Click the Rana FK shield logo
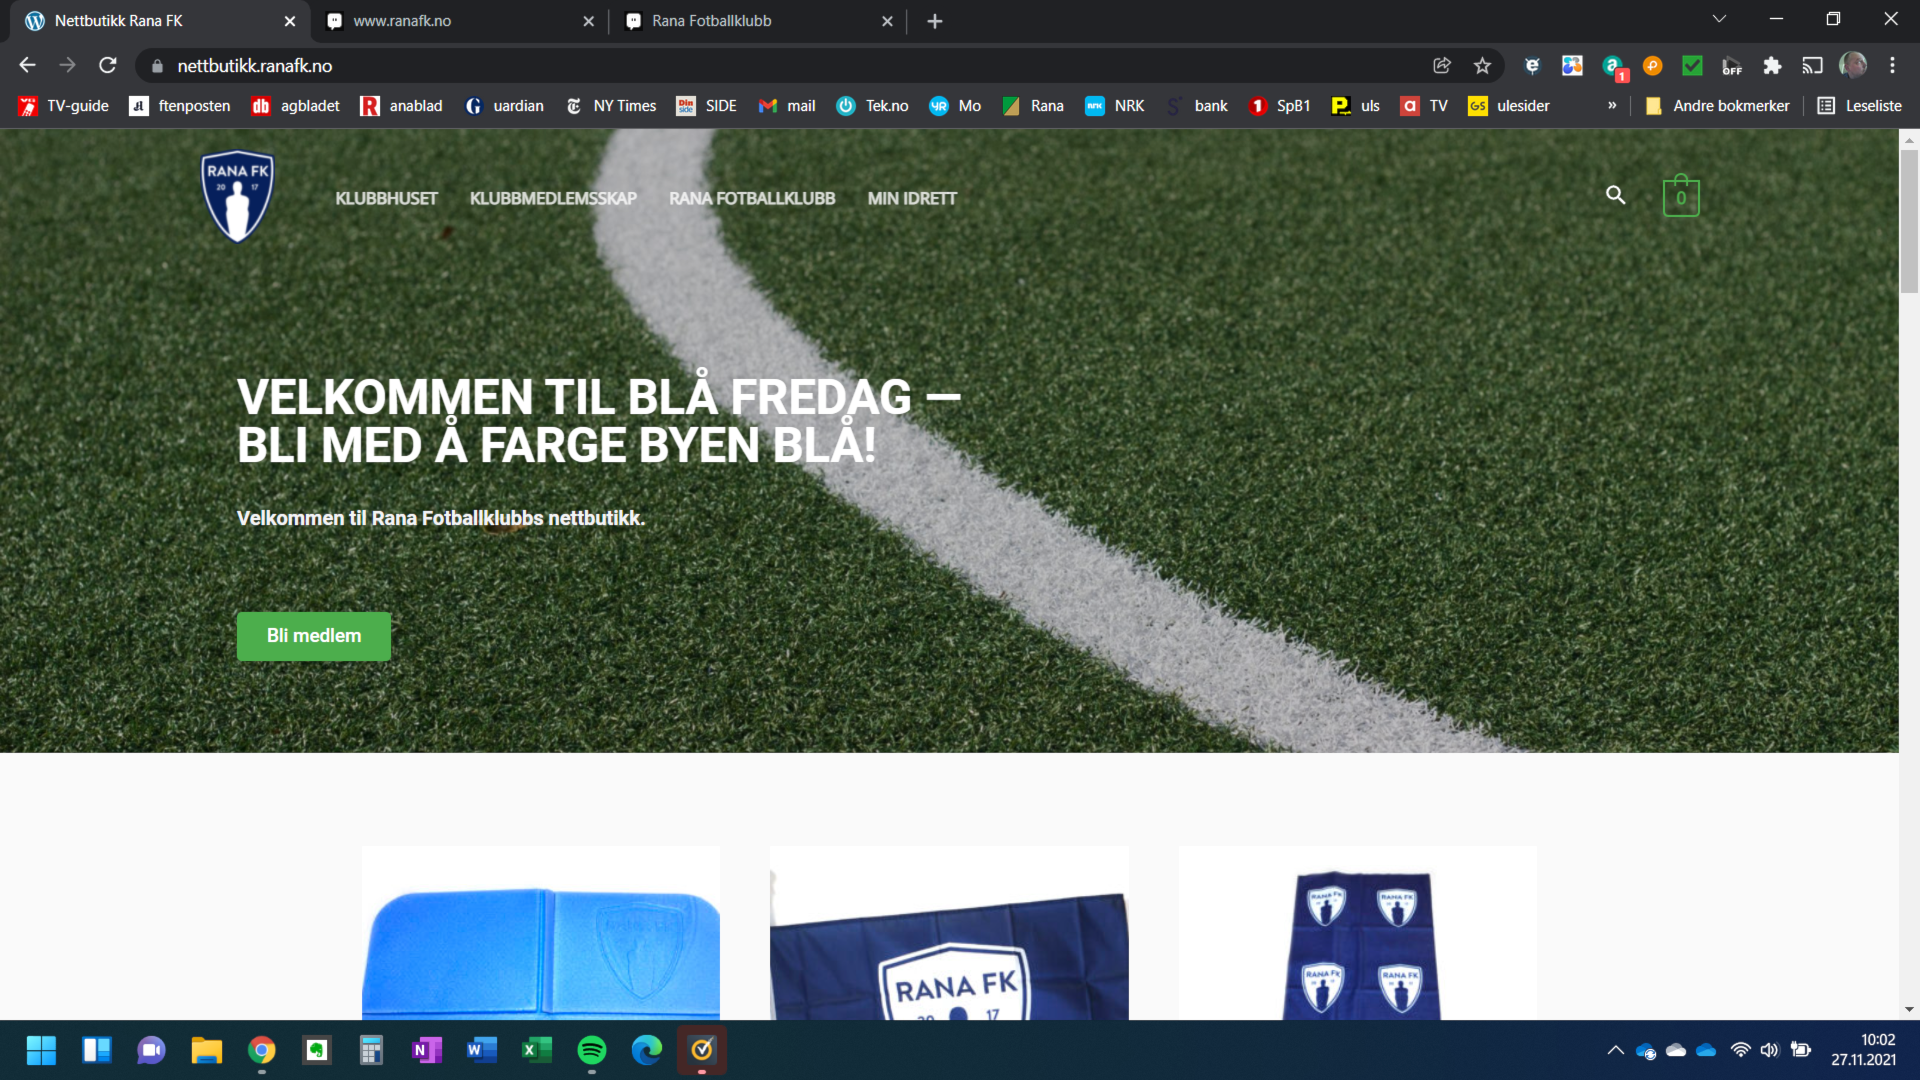1920x1080 pixels. (238, 197)
